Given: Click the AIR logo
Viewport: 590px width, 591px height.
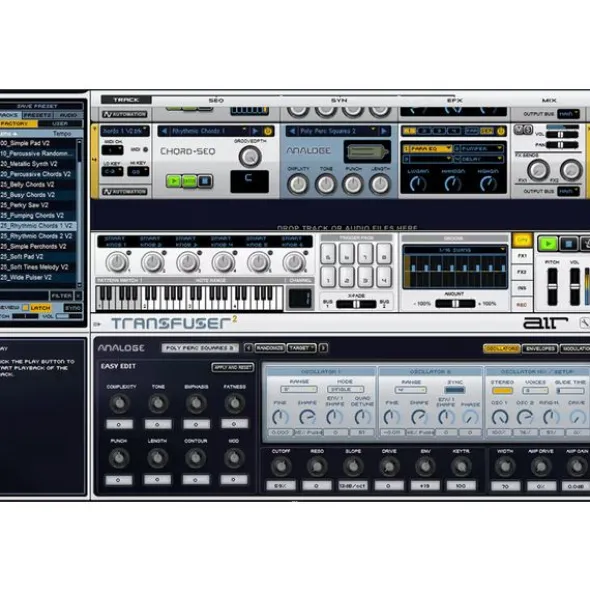Looking at the screenshot, I should pyautogui.click(x=546, y=323).
